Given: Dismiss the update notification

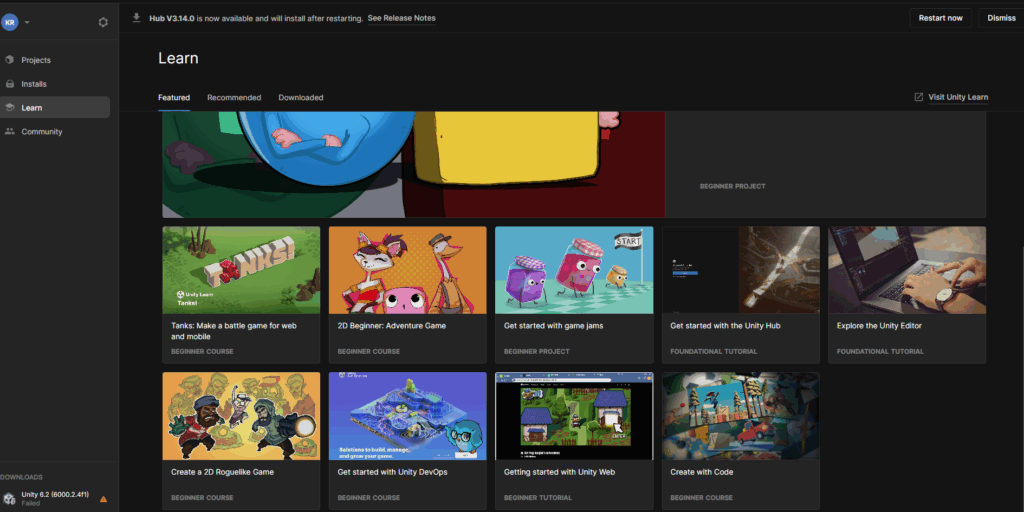Looking at the screenshot, I should tap(1001, 18).
